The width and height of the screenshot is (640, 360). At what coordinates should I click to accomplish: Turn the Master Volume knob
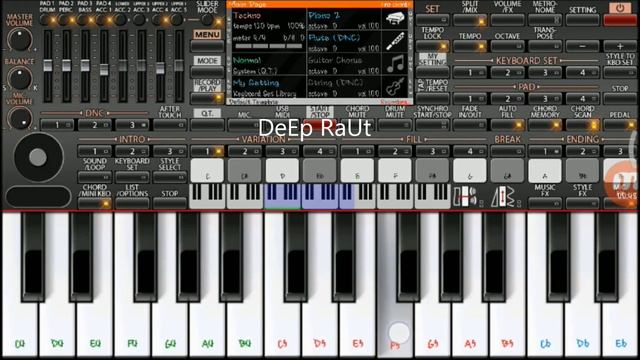click(19, 40)
